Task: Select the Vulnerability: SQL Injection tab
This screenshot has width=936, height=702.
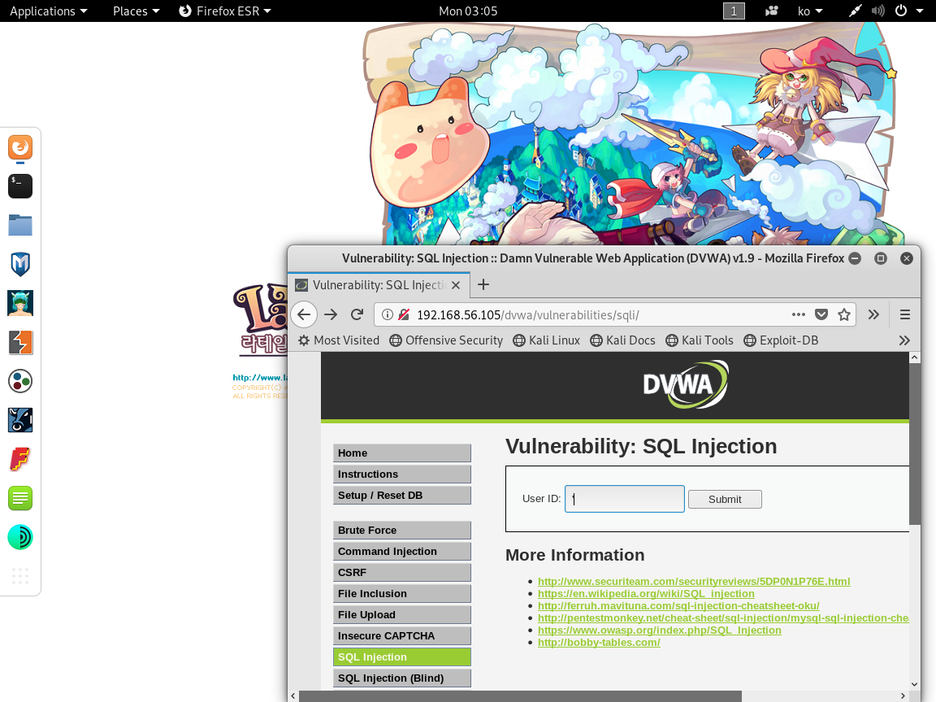Action: click(x=378, y=285)
